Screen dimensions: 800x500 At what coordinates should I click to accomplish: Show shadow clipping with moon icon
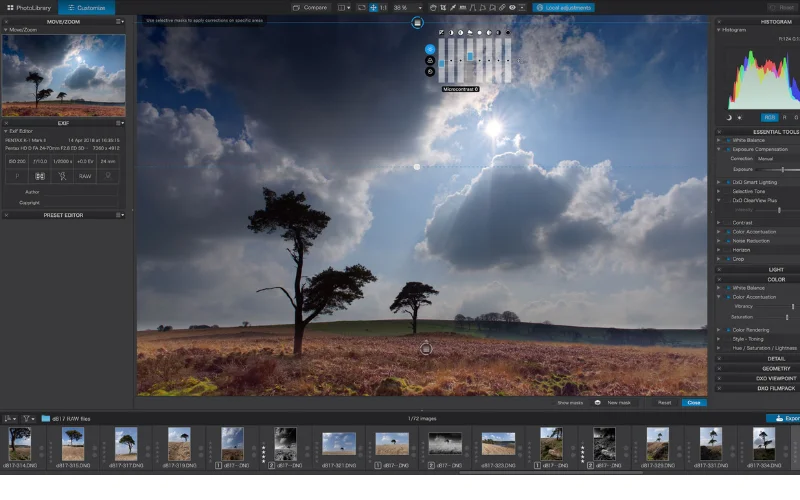pyautogui.click(x=729, y=117)
